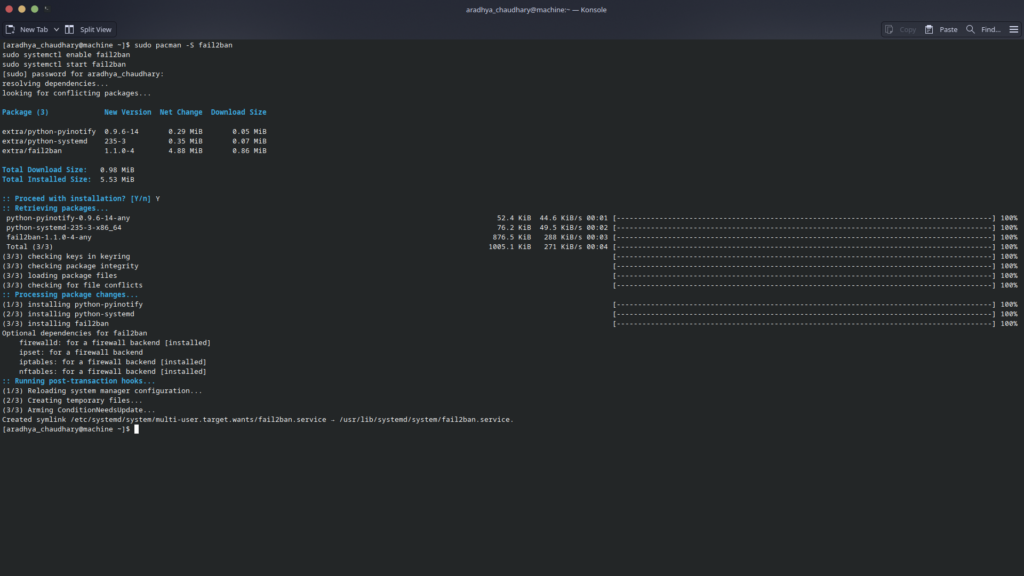
Task: Click the 'sudo systemctl start fail2ban' line
Action: click(x=64, y=65)
